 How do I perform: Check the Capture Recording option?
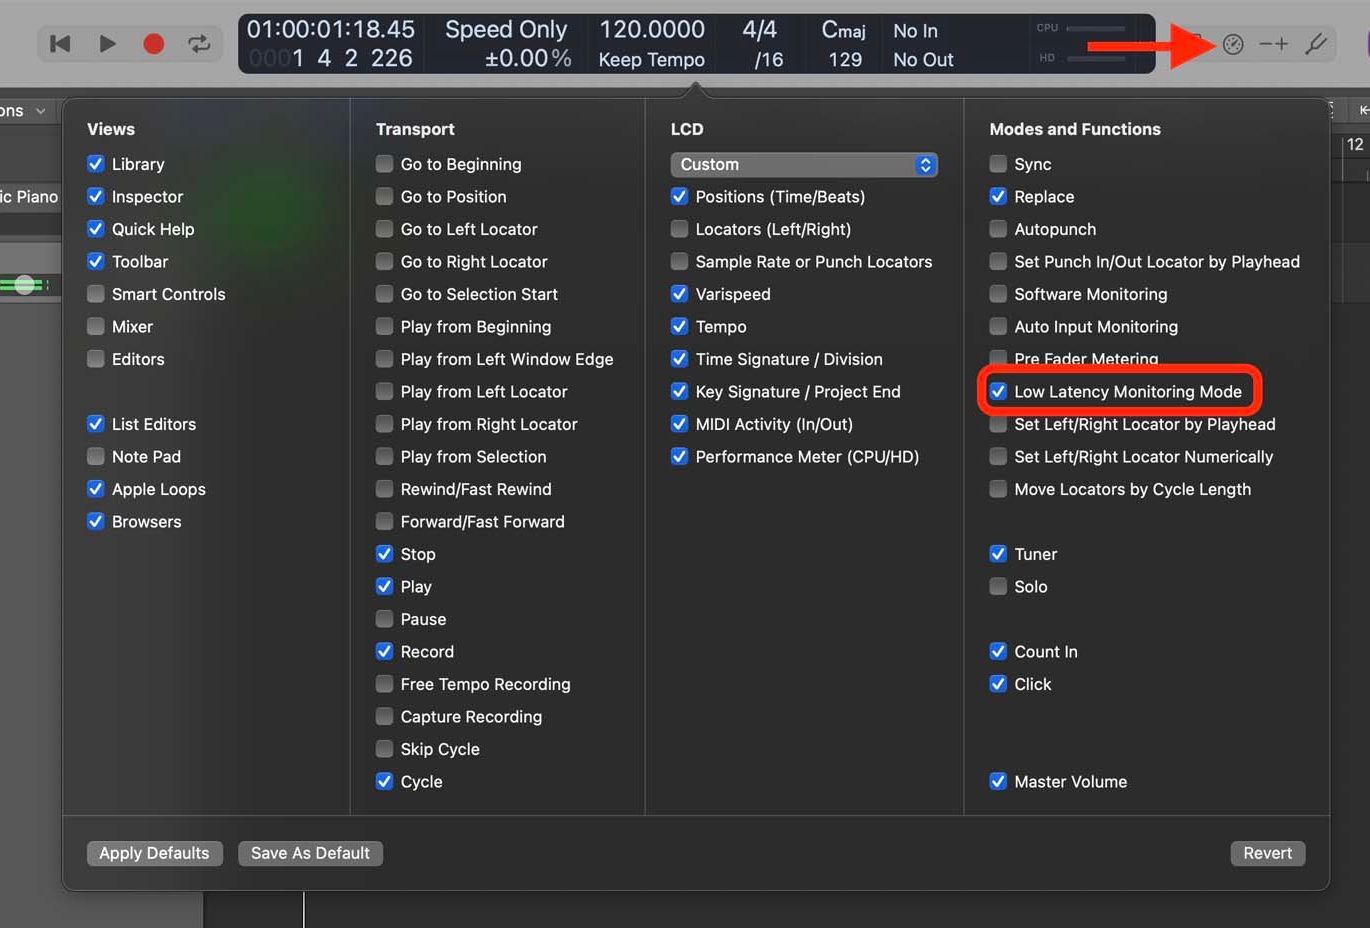[384, 717]
